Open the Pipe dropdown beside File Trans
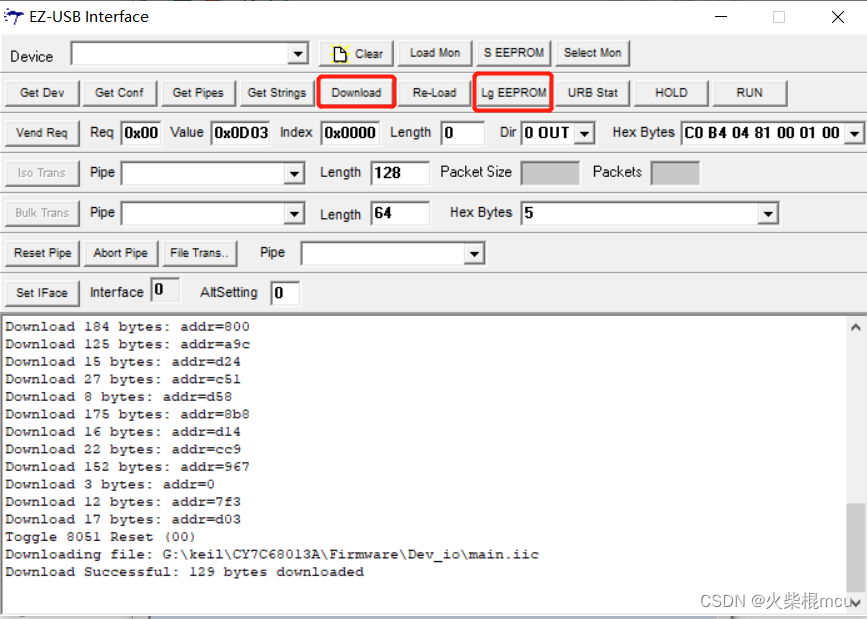 coord(474,254)
